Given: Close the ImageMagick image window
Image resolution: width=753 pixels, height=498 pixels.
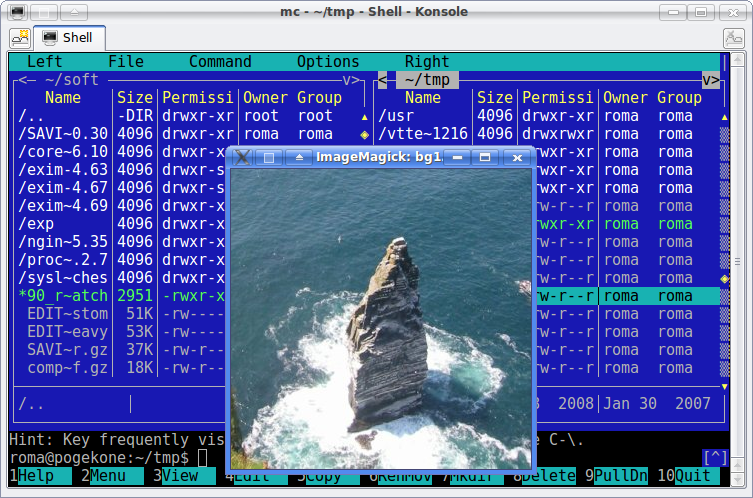Looking at the screenshot, I should point(516,157).
